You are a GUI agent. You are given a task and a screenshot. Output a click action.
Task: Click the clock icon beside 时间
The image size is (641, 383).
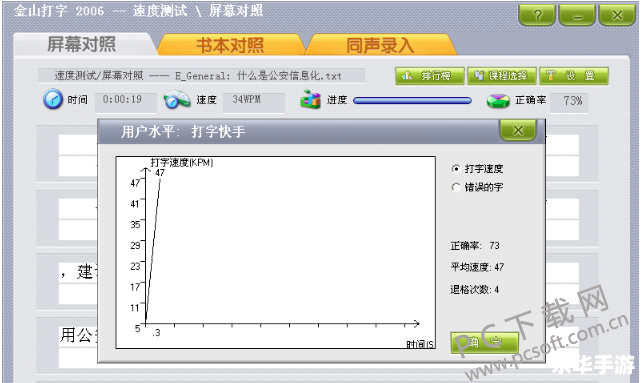[x=53, y=99]
